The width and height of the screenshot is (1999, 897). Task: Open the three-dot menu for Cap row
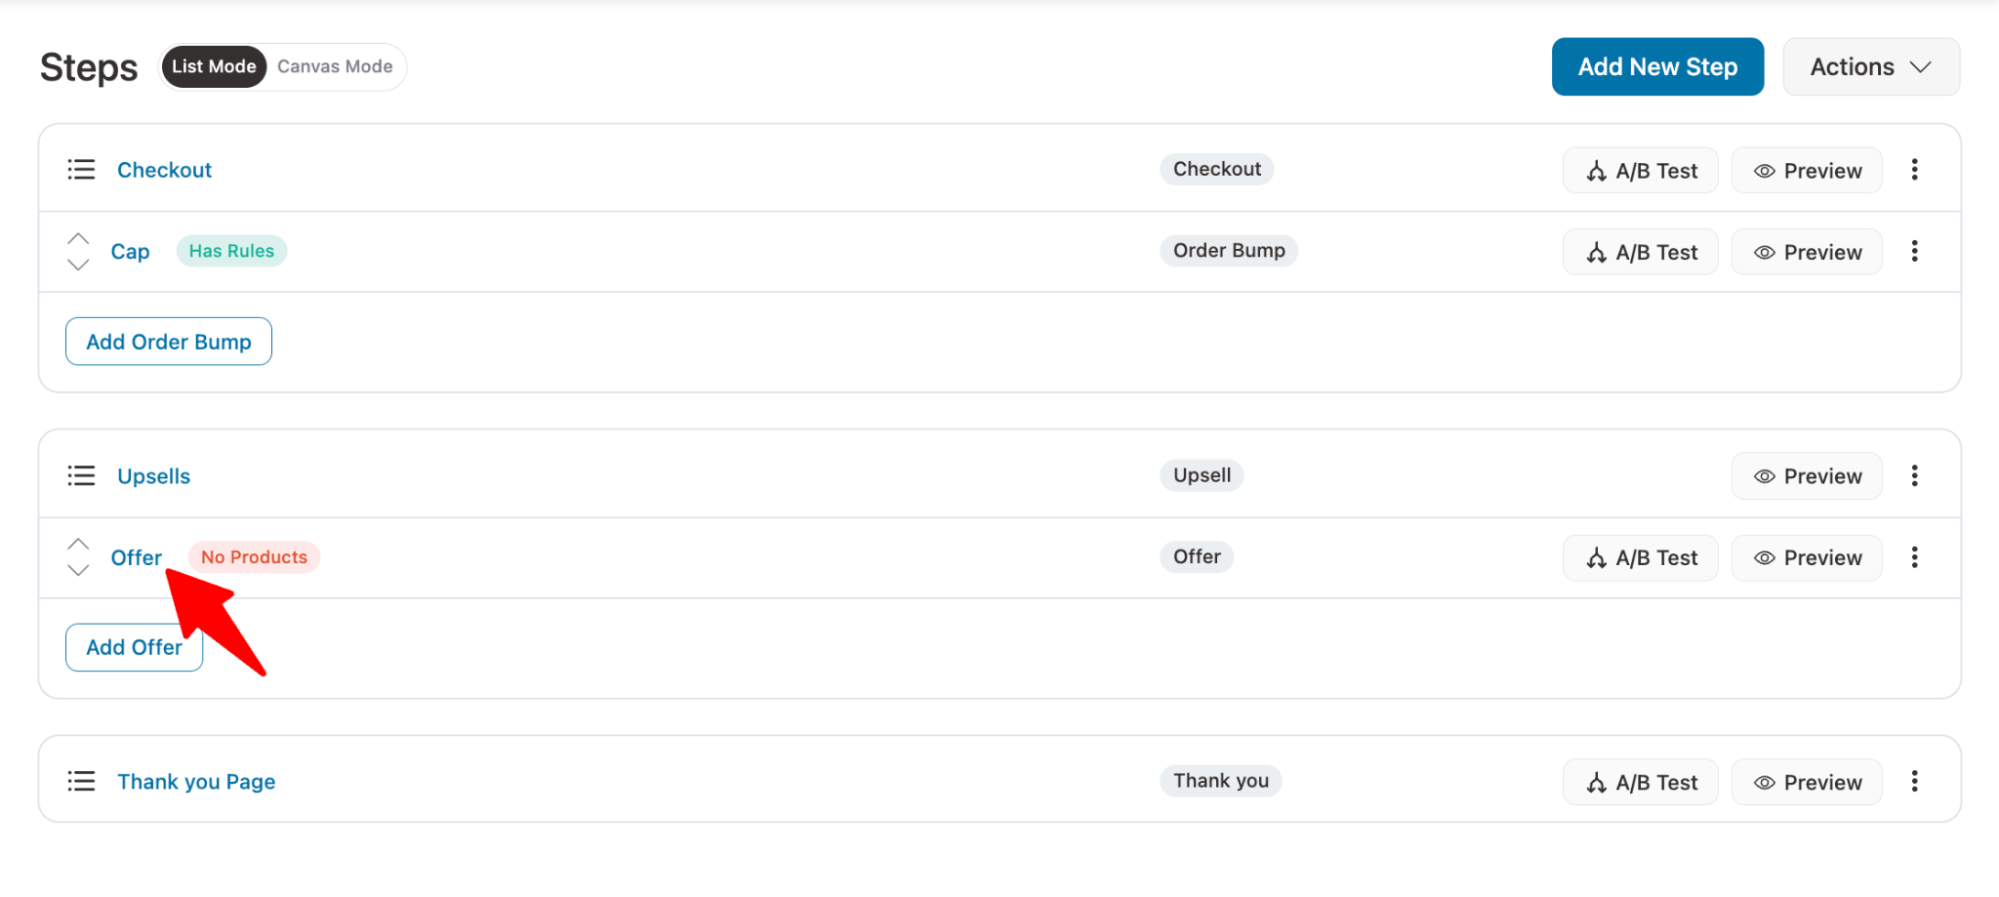(1914, 251)
